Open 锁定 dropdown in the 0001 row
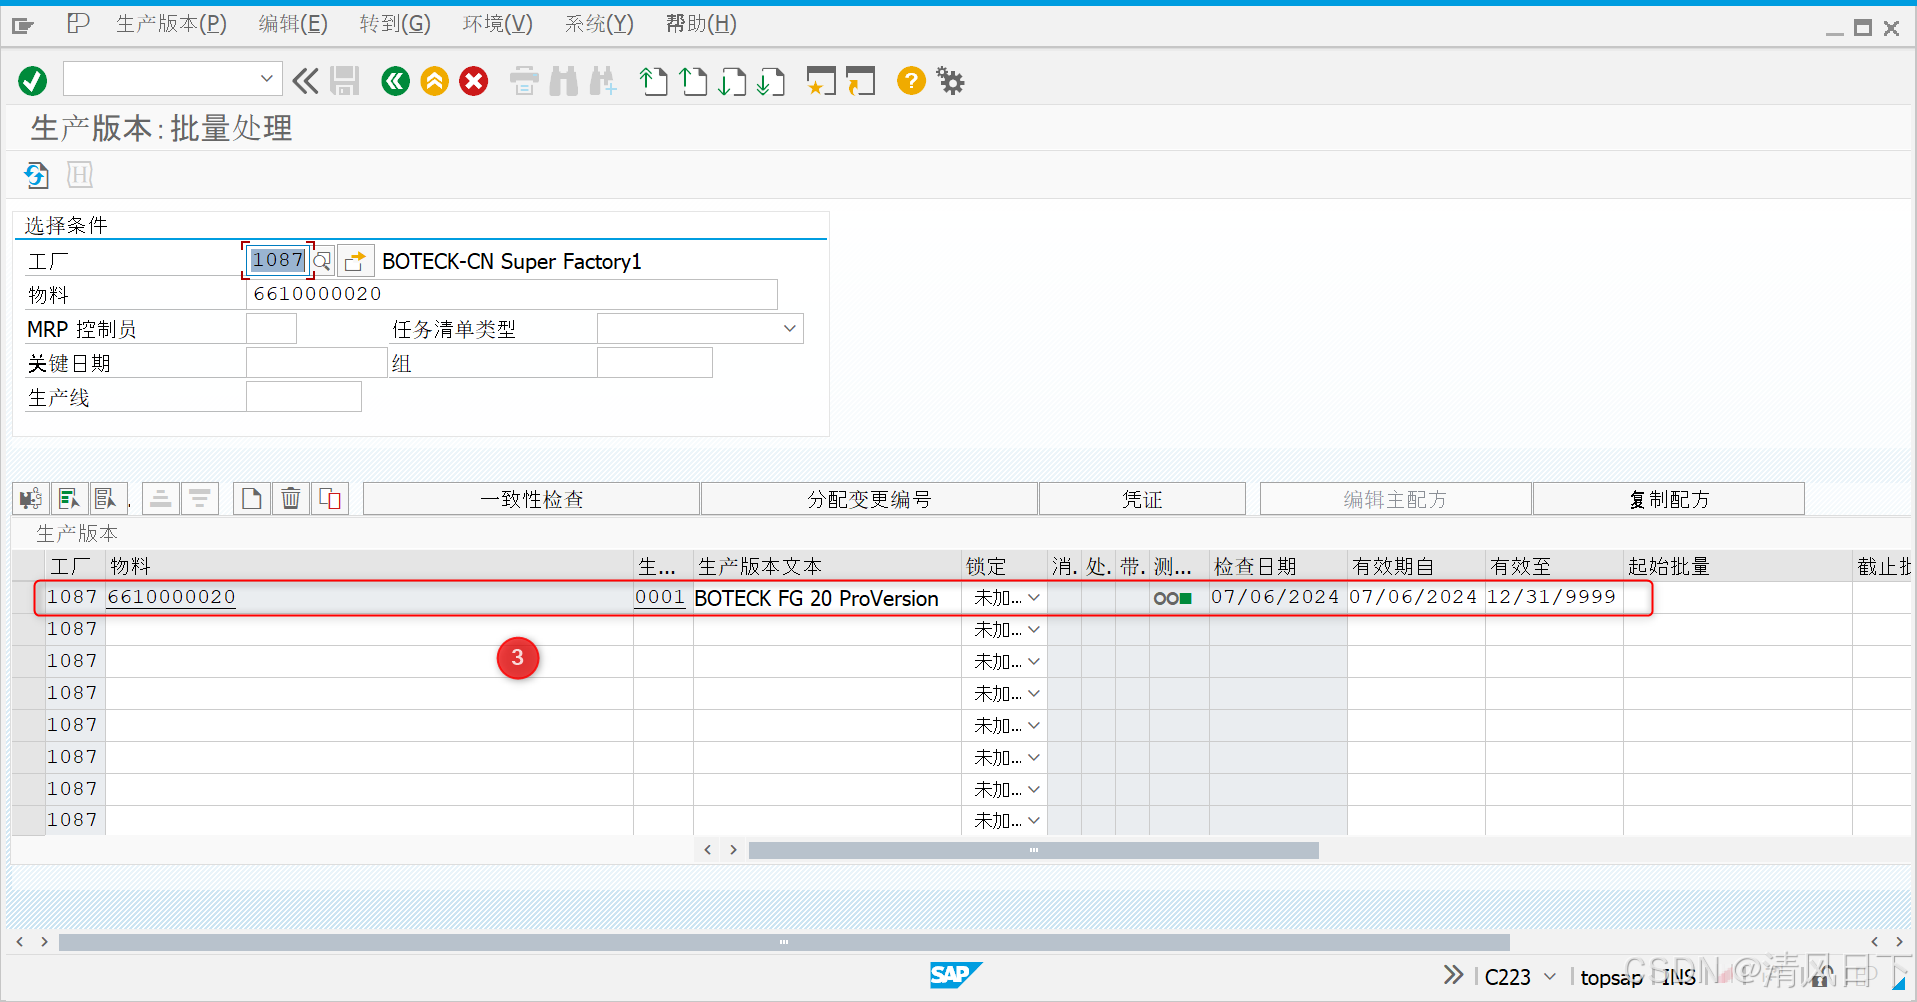The height and width of the screenshot is (1002, 1917). 1034,597
